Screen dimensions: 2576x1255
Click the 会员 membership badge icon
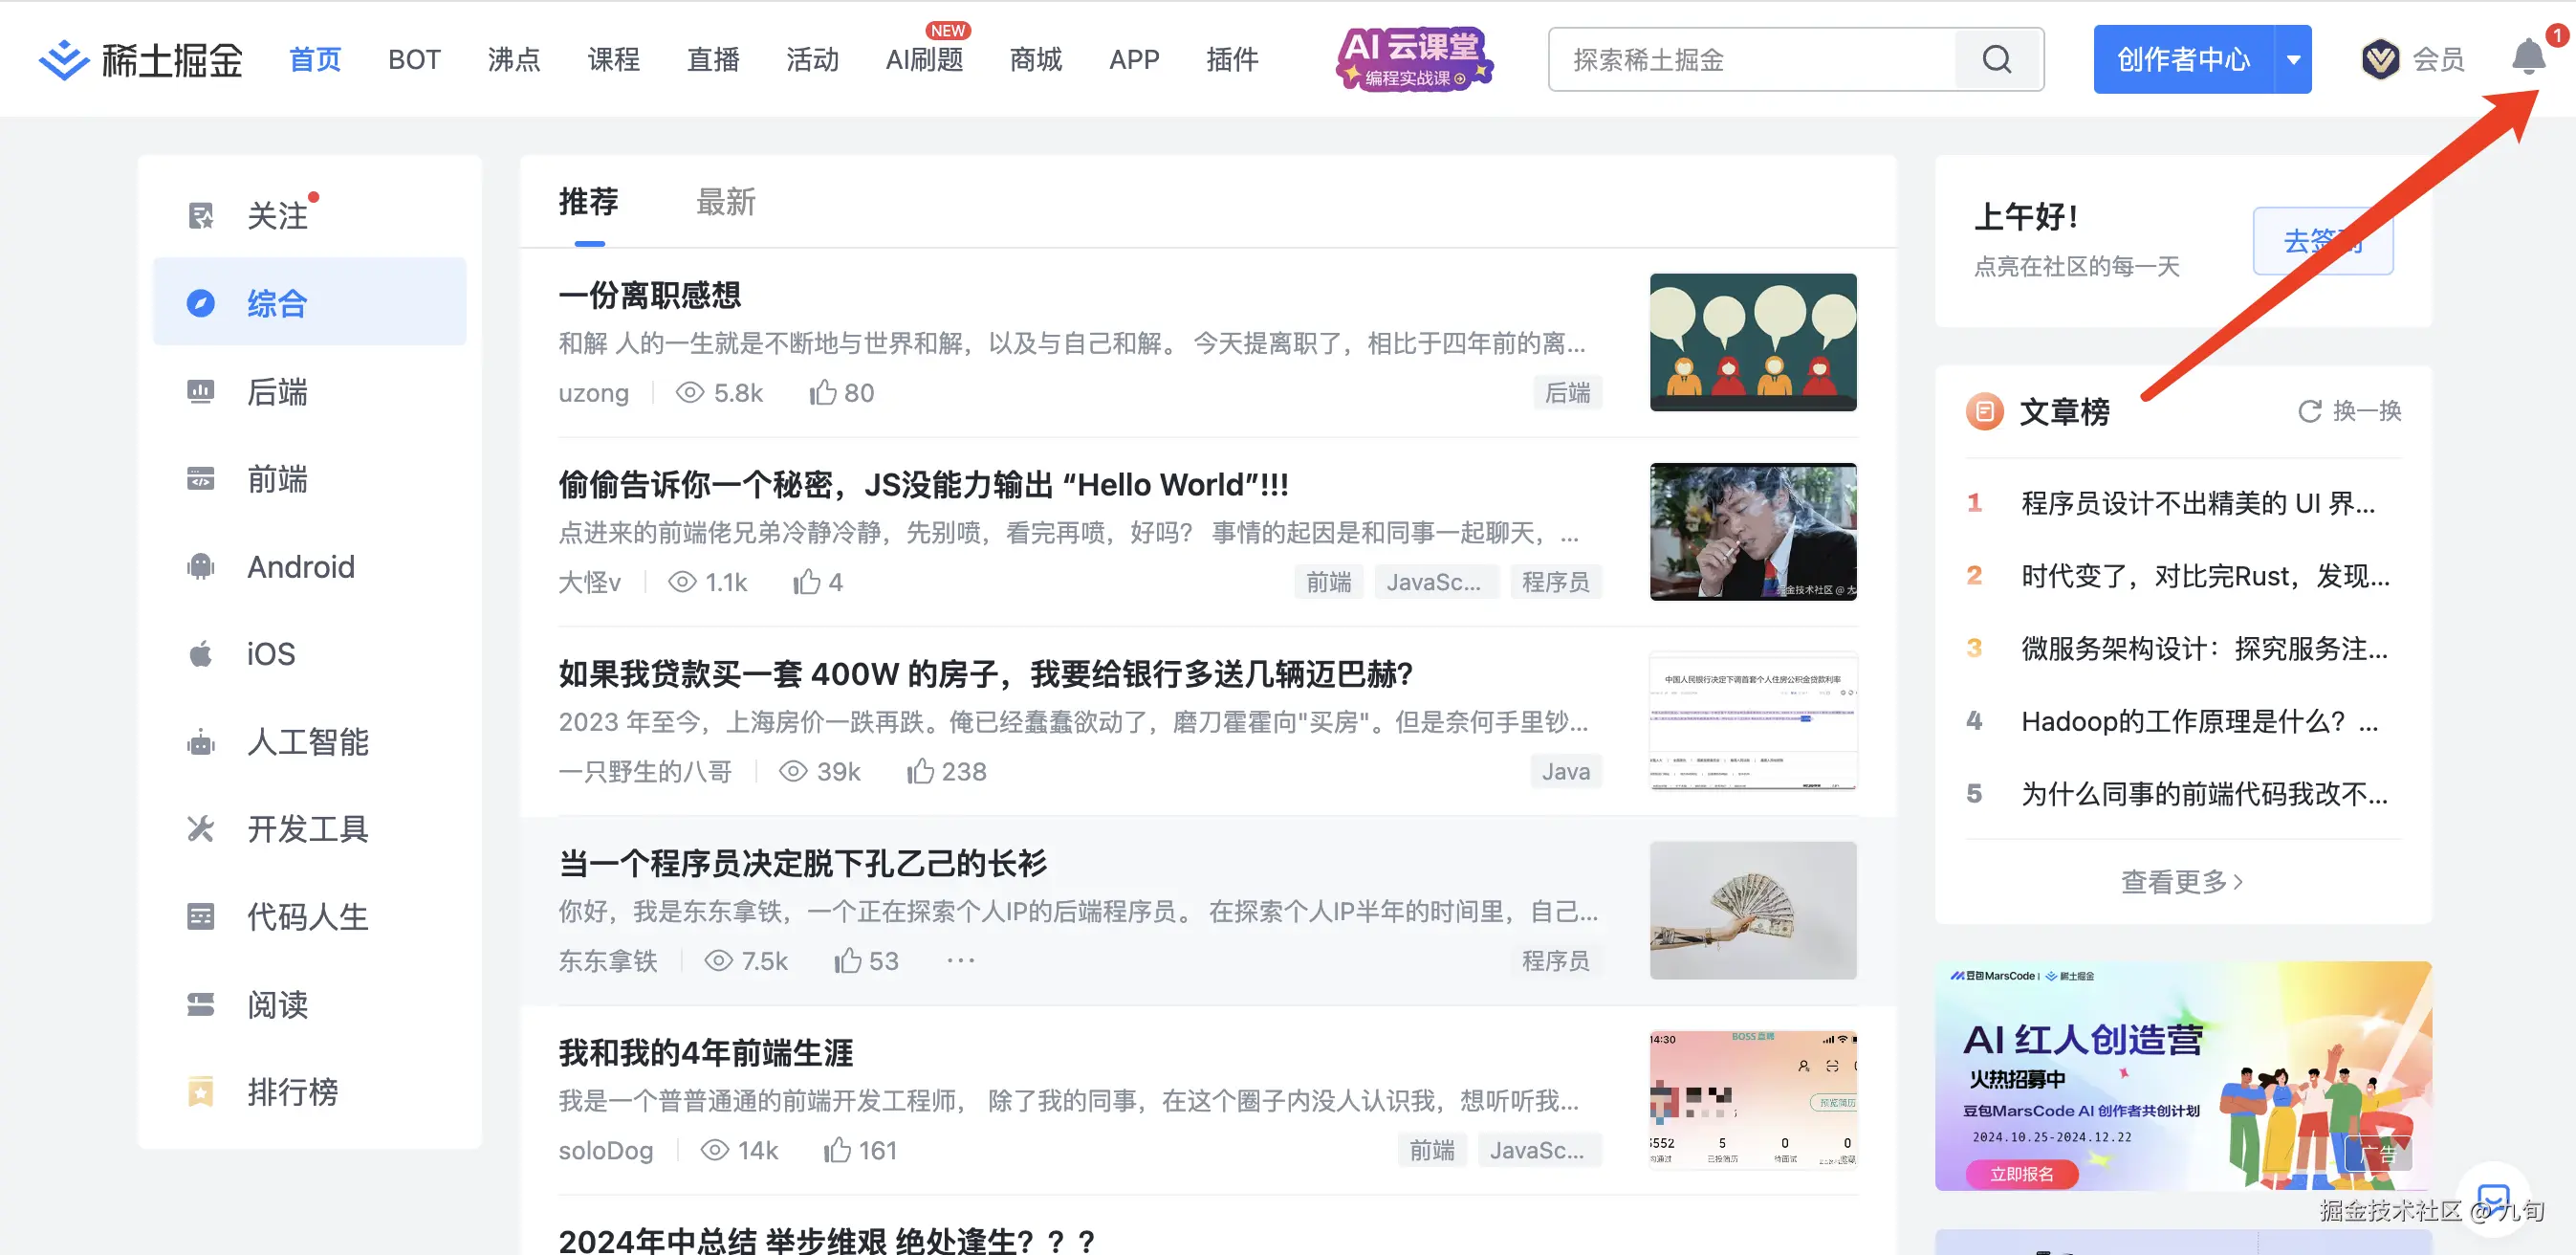[2380, 58]
